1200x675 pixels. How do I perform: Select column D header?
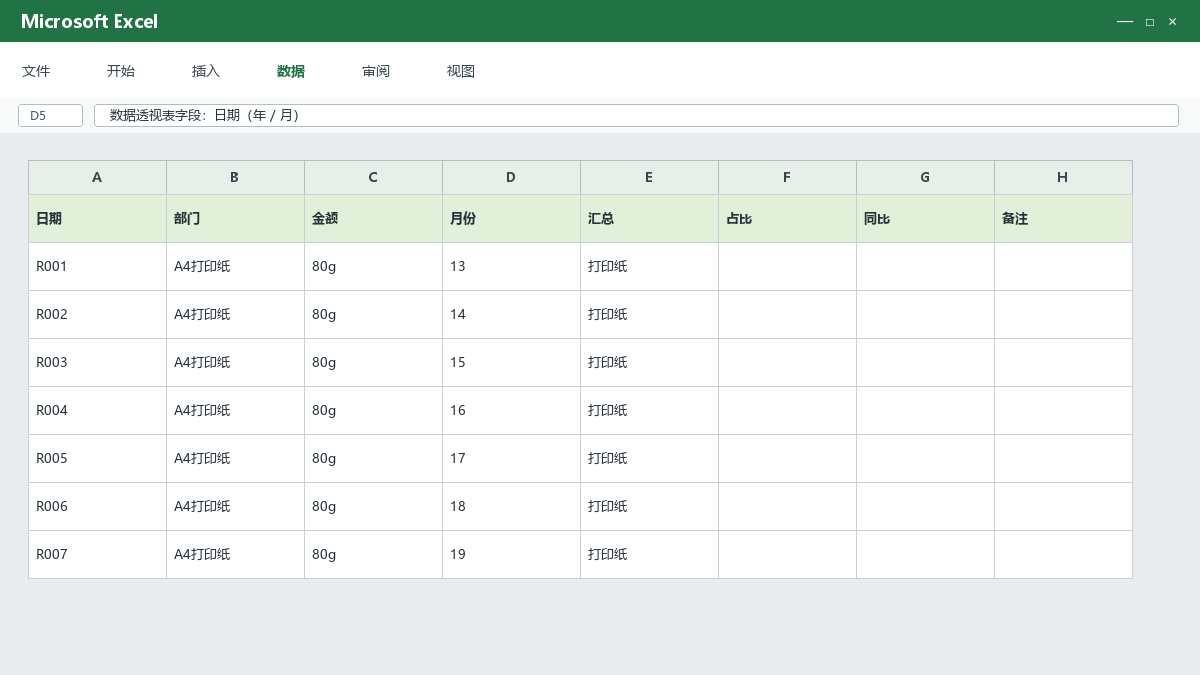click(511, 177)
